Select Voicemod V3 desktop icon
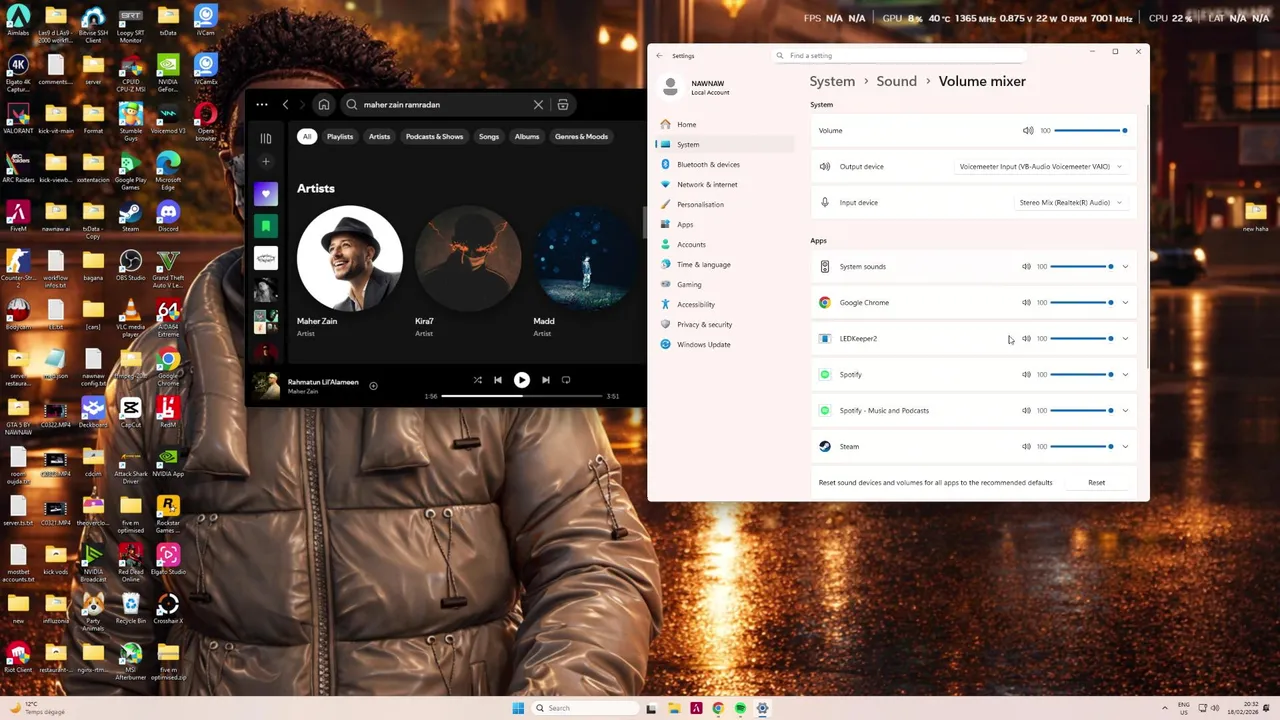 tap(168, 120)
